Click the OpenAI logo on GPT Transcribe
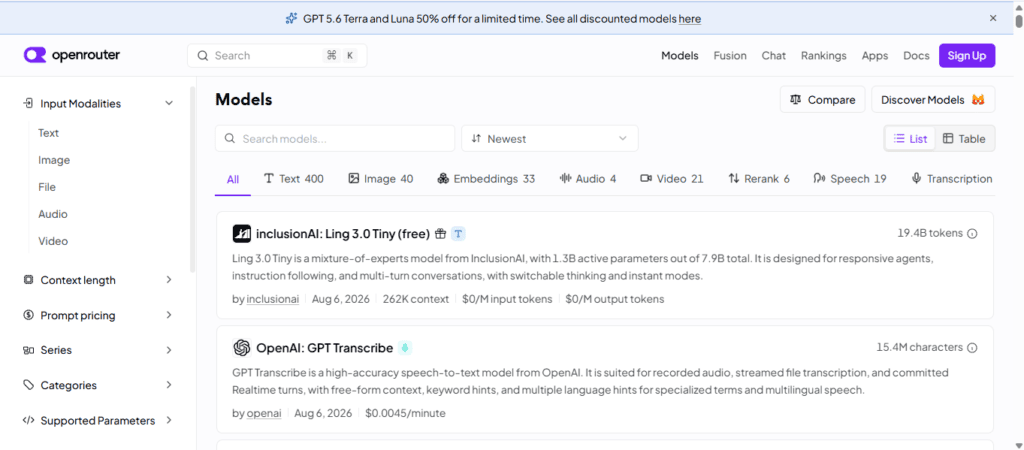1024x450 pixels. 242,348
